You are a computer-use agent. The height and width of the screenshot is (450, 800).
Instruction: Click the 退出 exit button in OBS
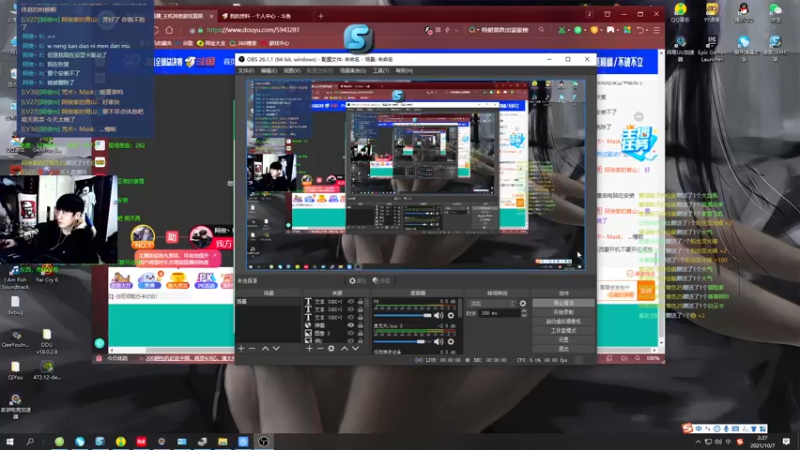click(563, 349)
